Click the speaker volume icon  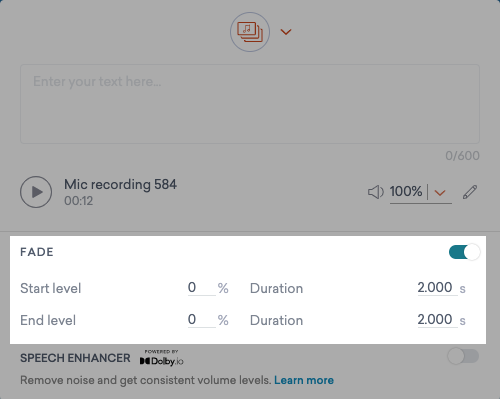pos(376,192)
